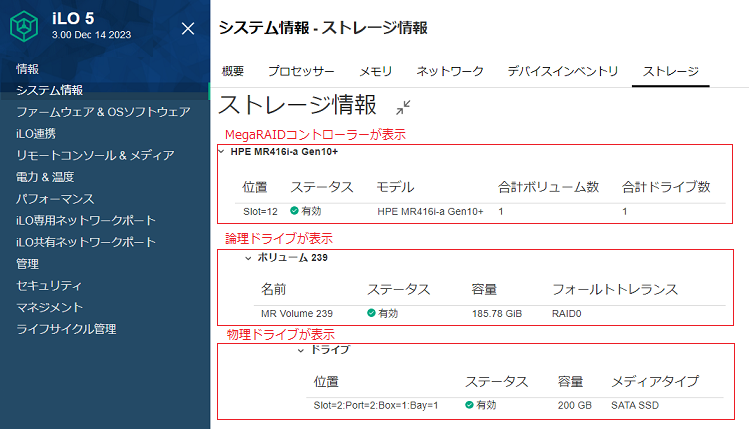Click the HPE iLO hexagon logo
749x429 pixels.
click(24, 26)
